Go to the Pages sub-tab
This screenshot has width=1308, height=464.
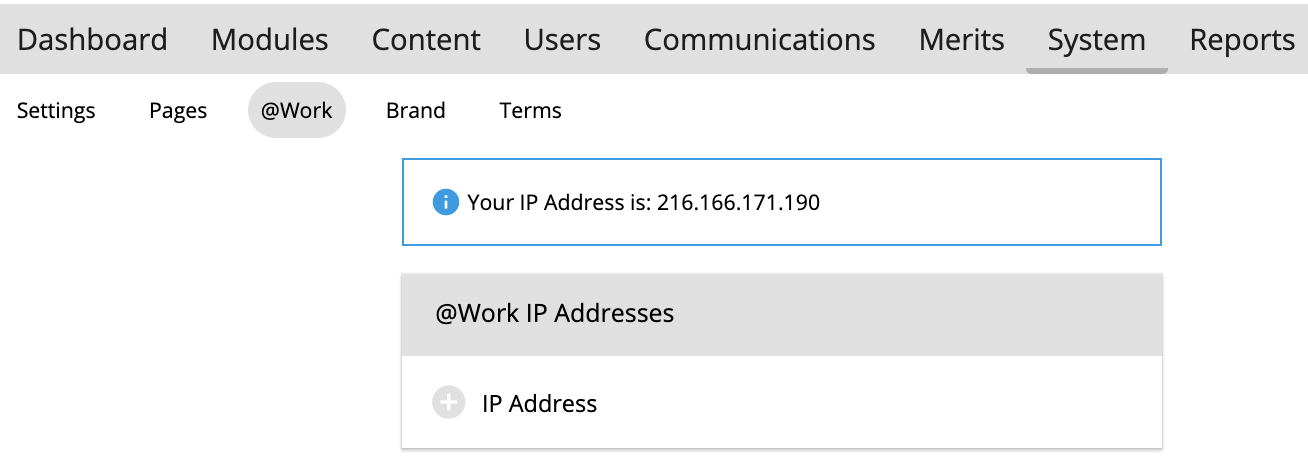(178, 110)
